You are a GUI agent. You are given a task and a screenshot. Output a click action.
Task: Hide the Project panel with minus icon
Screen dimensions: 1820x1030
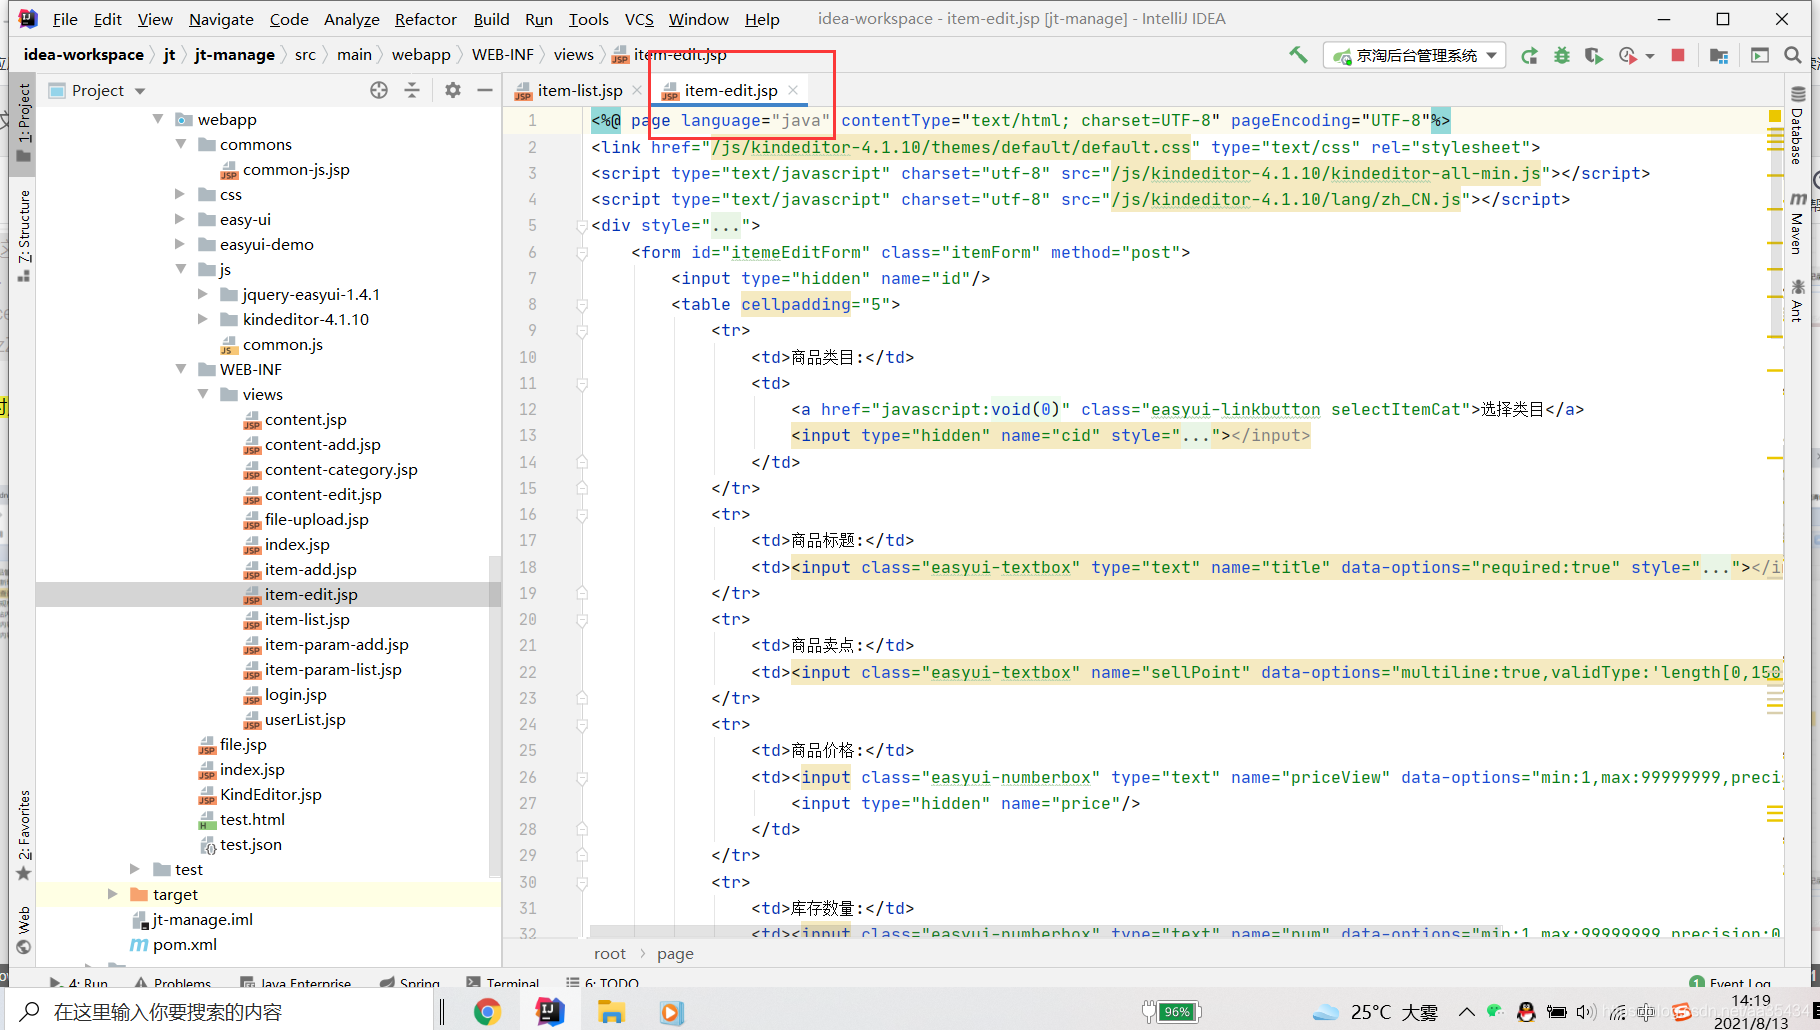coord(485,90)
